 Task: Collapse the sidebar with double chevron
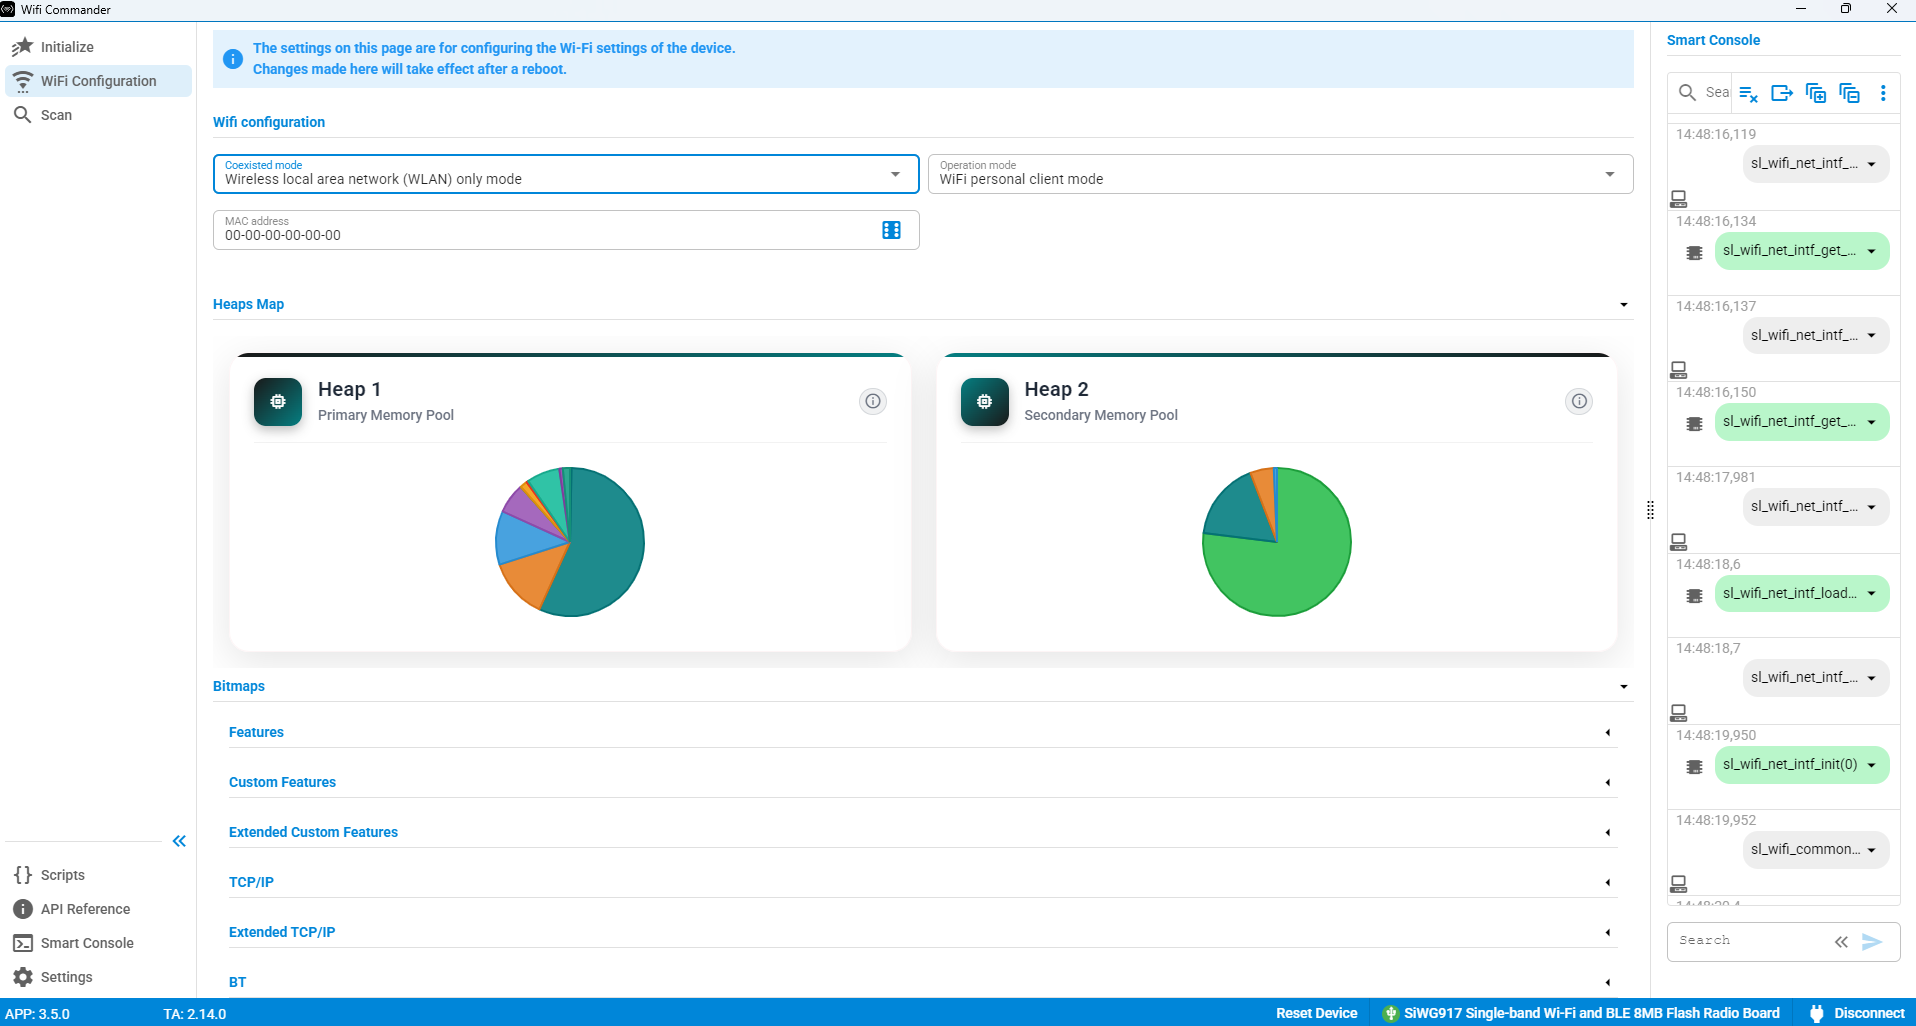[x=179, y=841]
